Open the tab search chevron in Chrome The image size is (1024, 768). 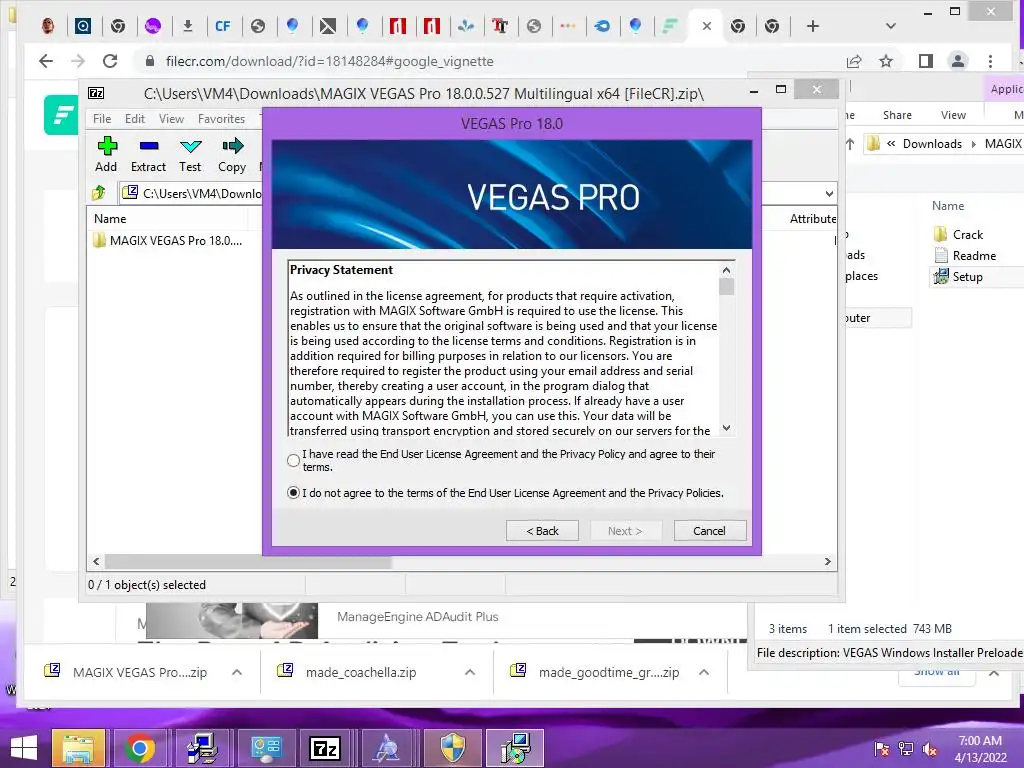pyautogui.click(x=890, y=26)
